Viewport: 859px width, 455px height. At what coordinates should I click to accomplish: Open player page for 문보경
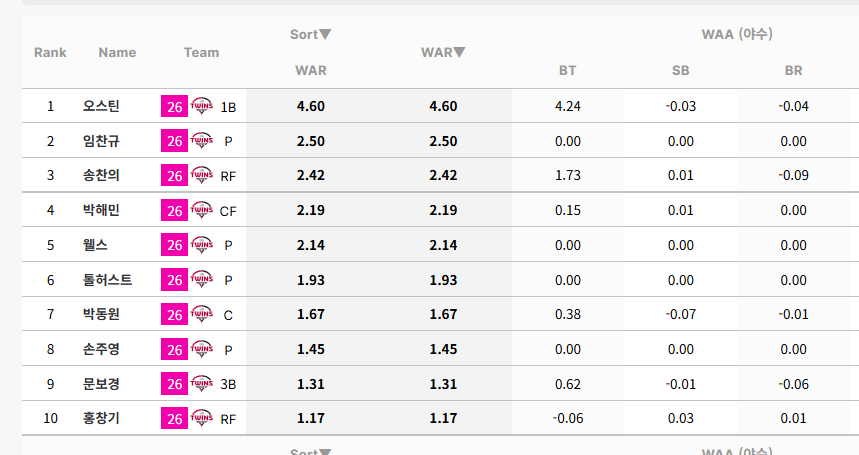[x=101, y=384]
